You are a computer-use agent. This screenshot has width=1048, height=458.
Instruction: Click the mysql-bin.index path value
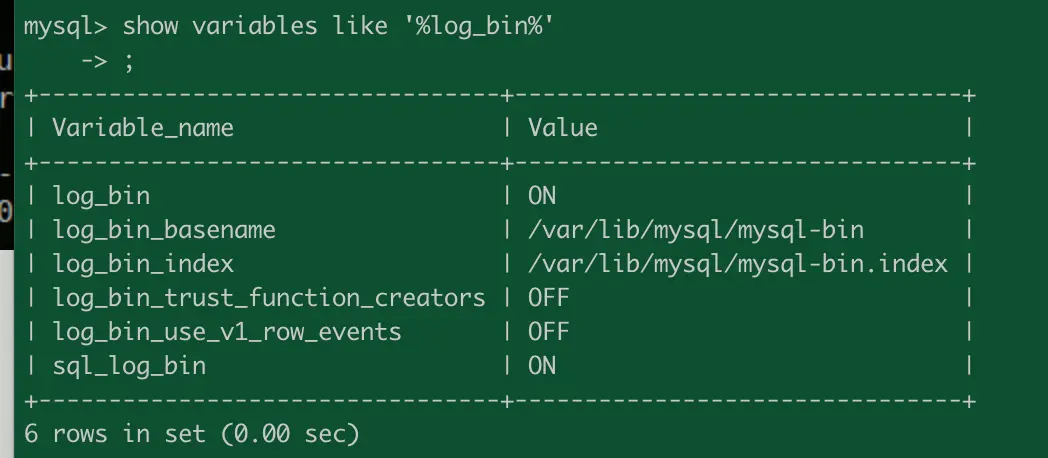(738, 264)
